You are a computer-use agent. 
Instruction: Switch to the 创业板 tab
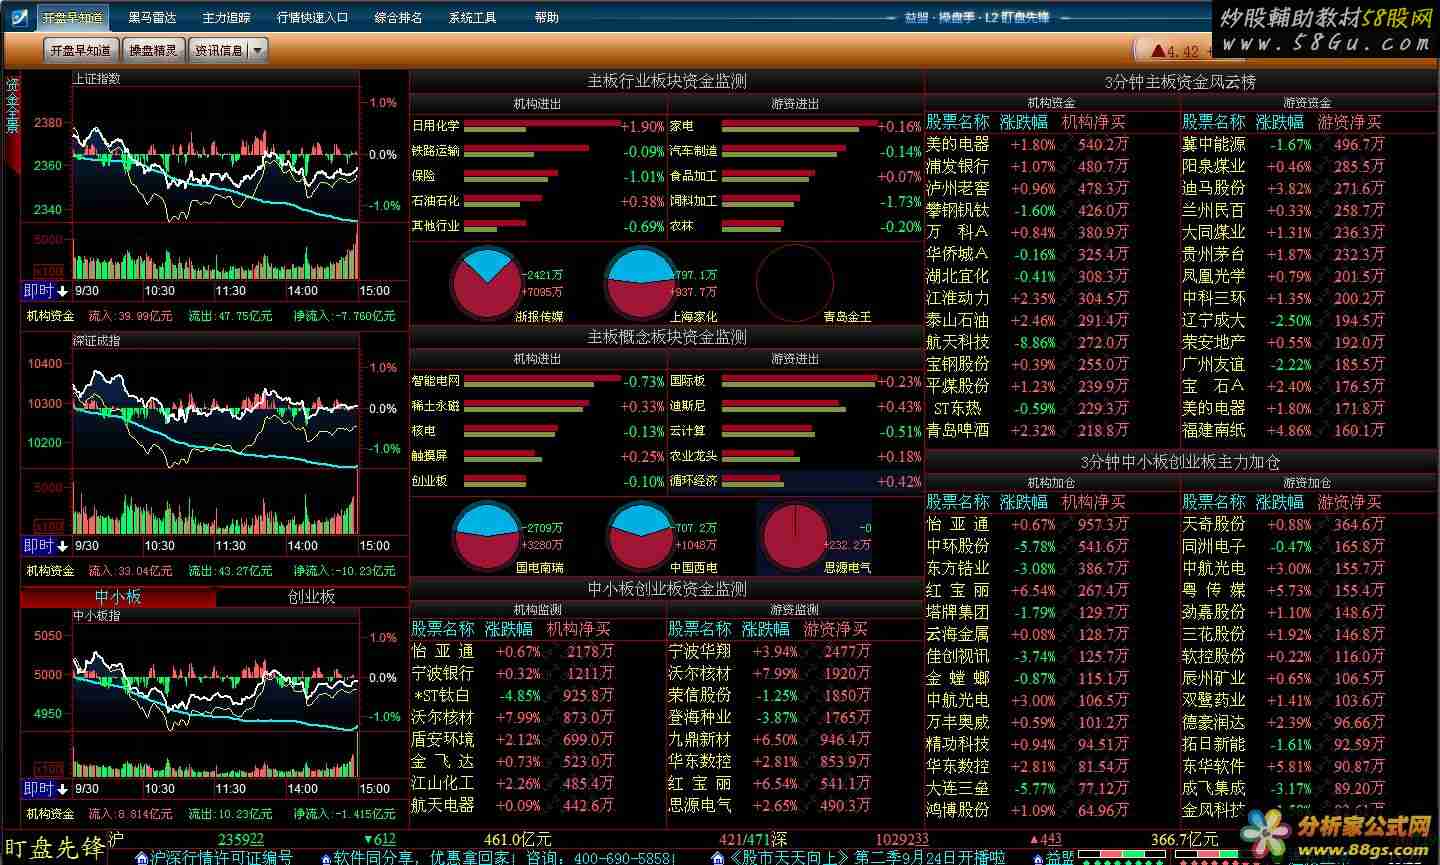311,597
